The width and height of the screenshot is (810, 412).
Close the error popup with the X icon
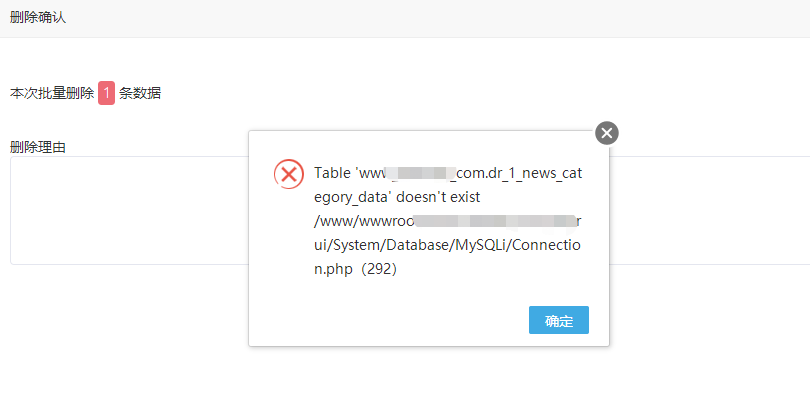pos(606,133)
